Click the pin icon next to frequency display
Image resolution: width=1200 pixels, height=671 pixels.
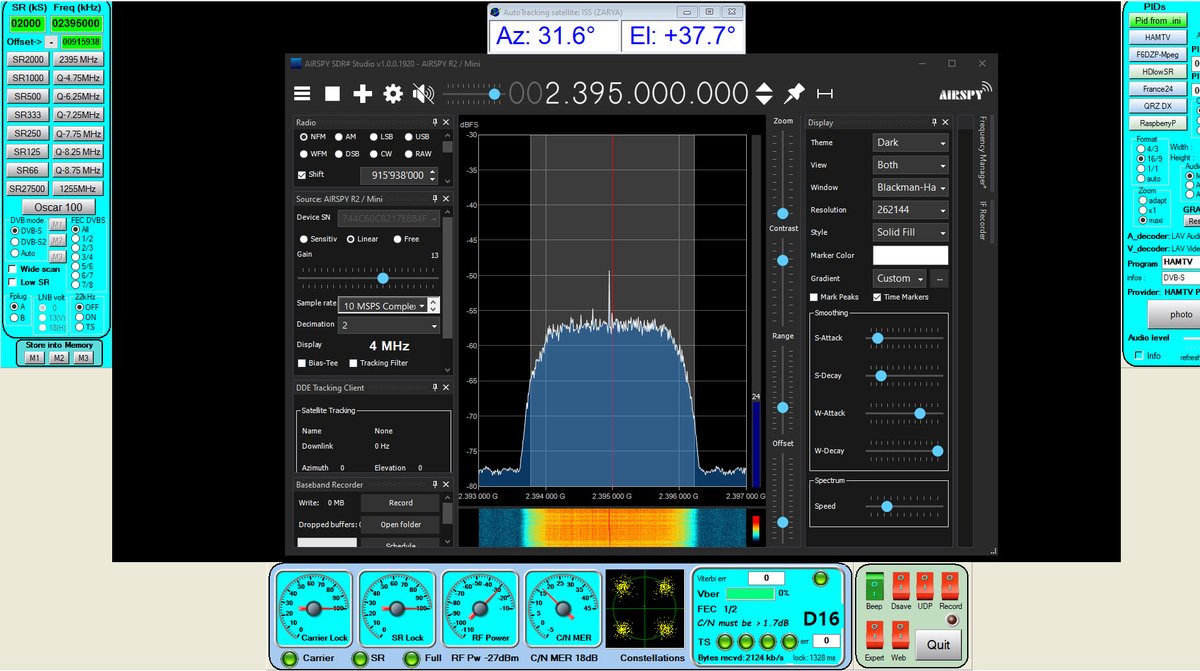point(794,93)
